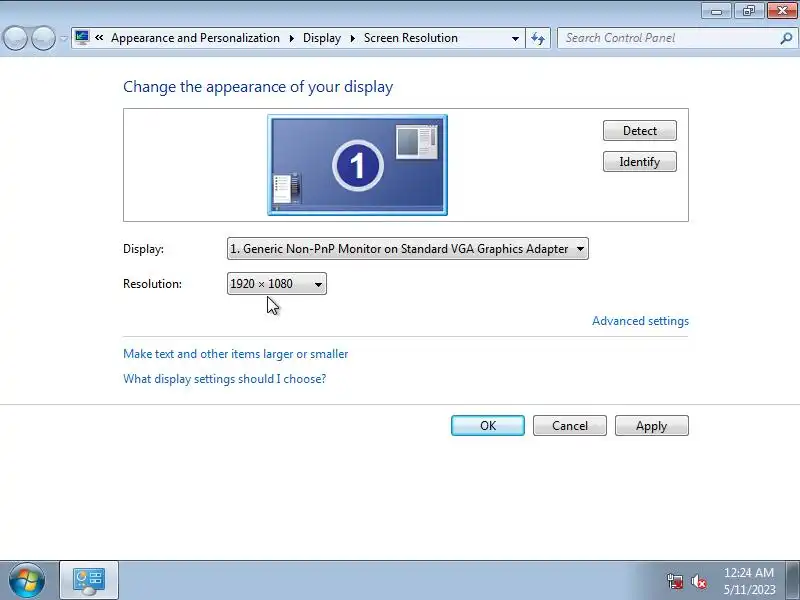Click Control Panel taskbar icon
This screenshot has height=600, width=800.
89,581
